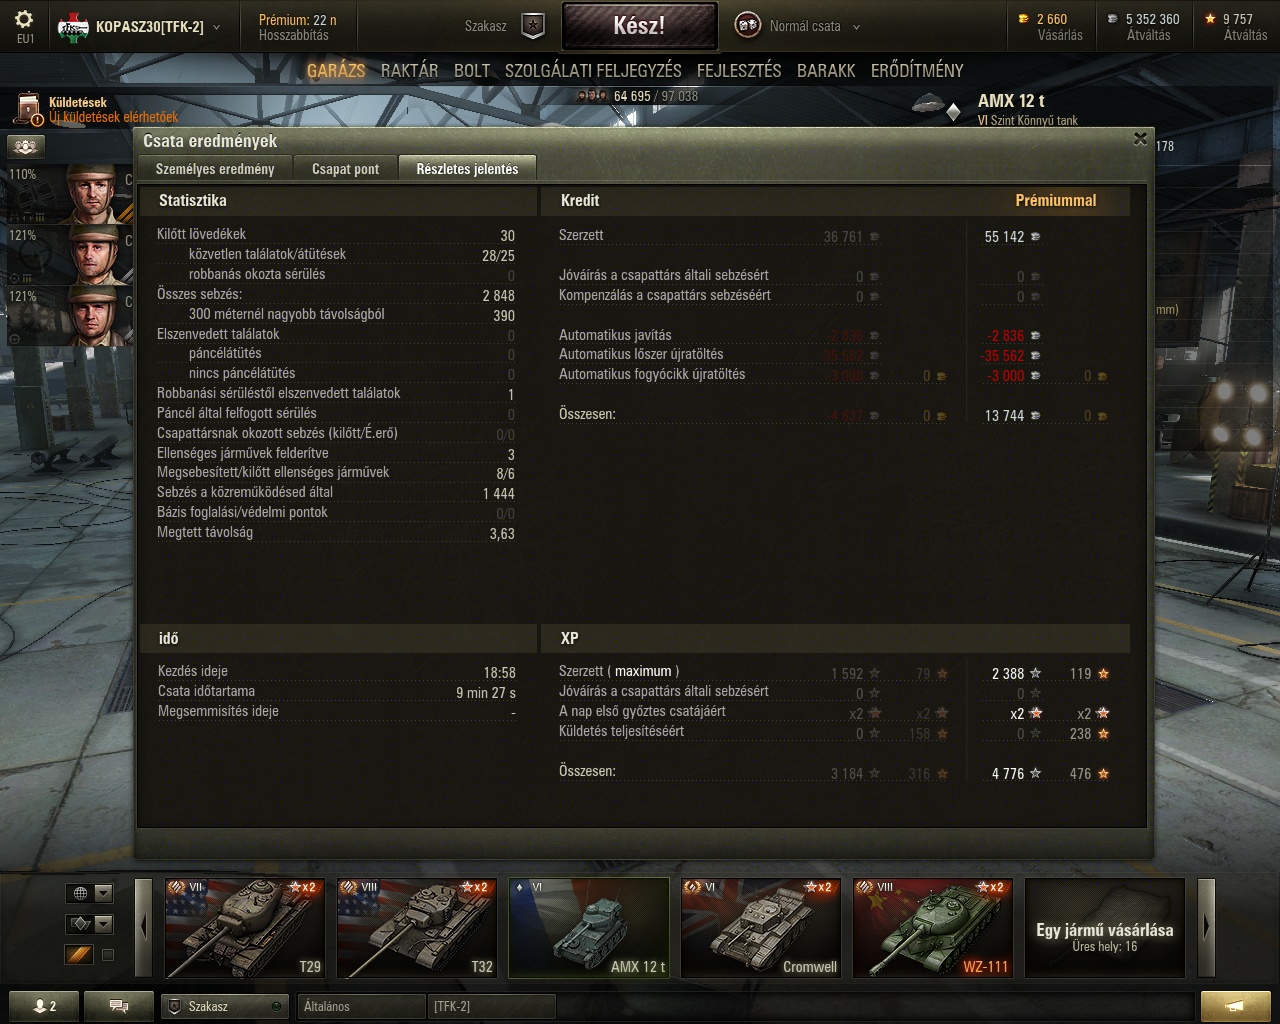Viewport: 1280px width, 1024px height.
Task: Switch to Személyes eredmény tab
Action: pos(216,168)
